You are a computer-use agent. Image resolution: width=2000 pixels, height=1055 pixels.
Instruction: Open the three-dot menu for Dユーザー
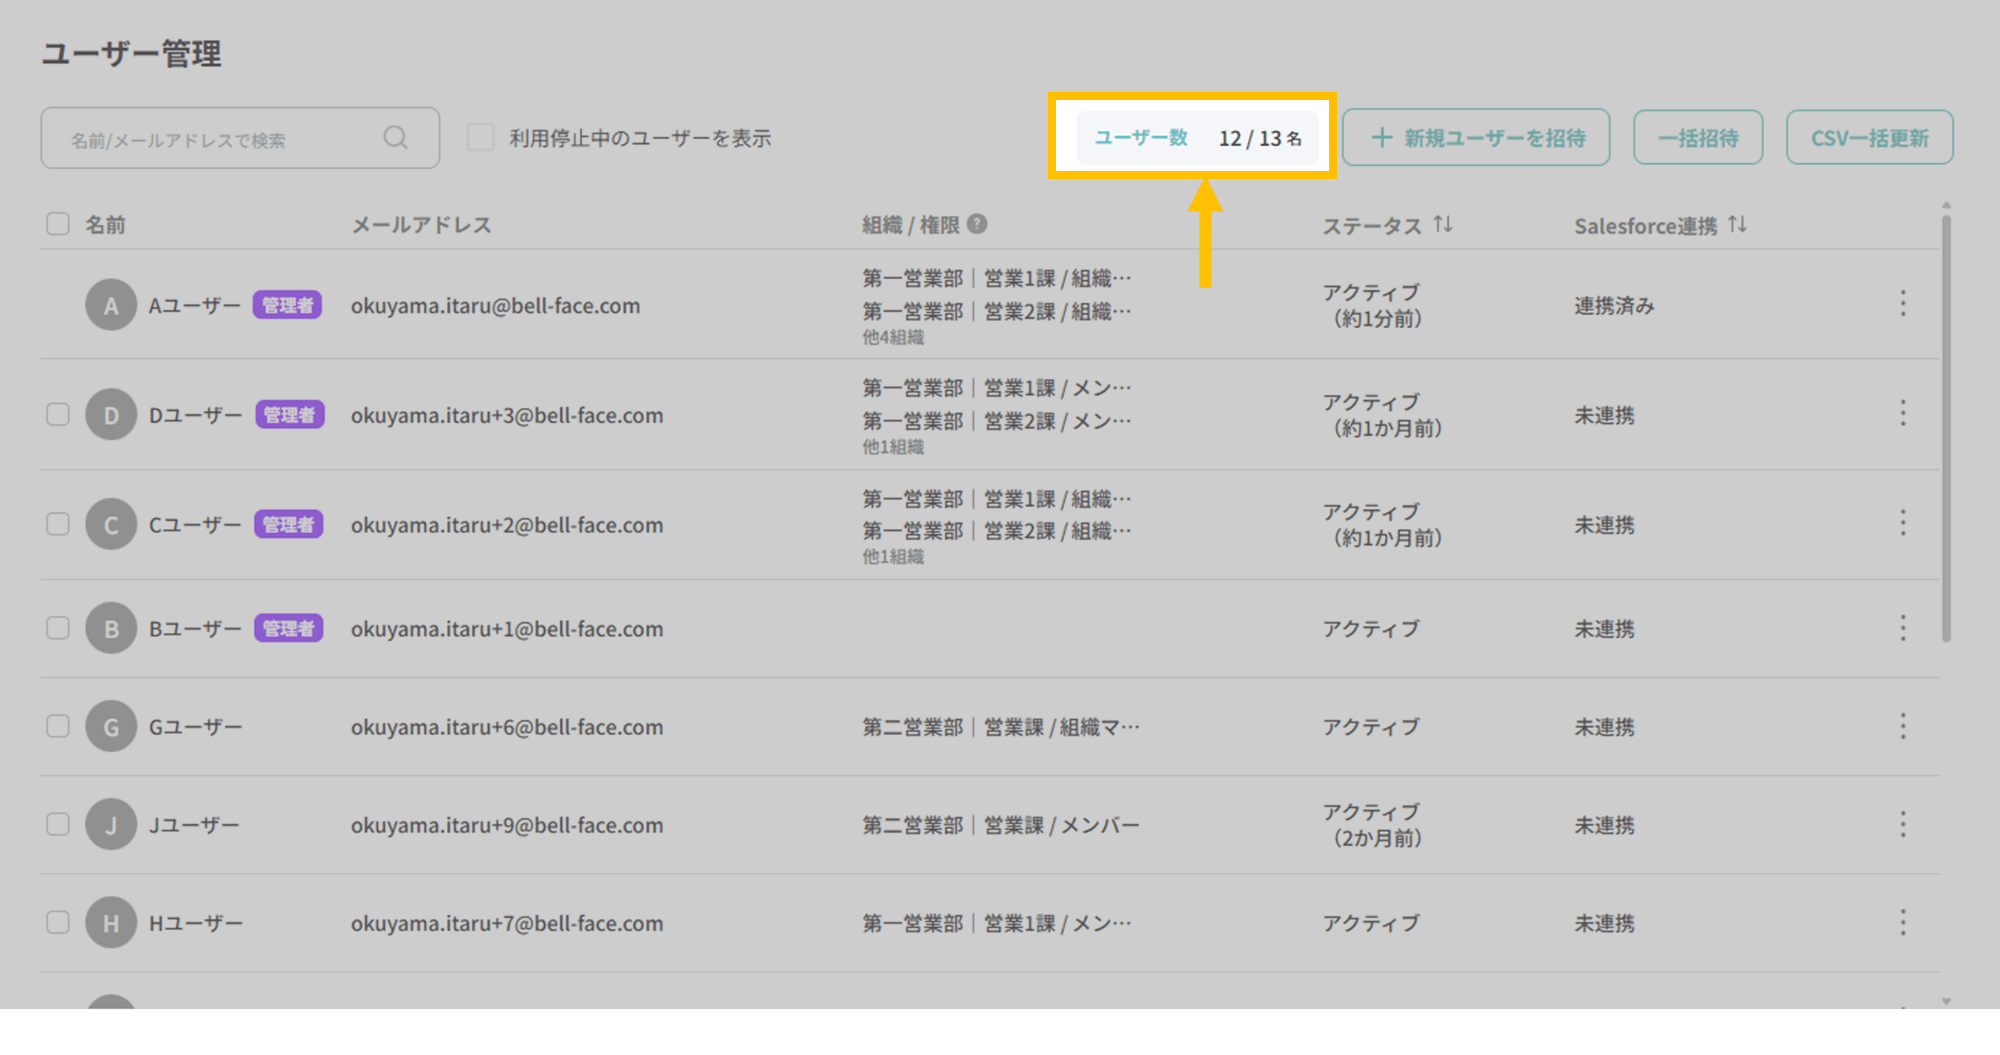coord(1902,413)
